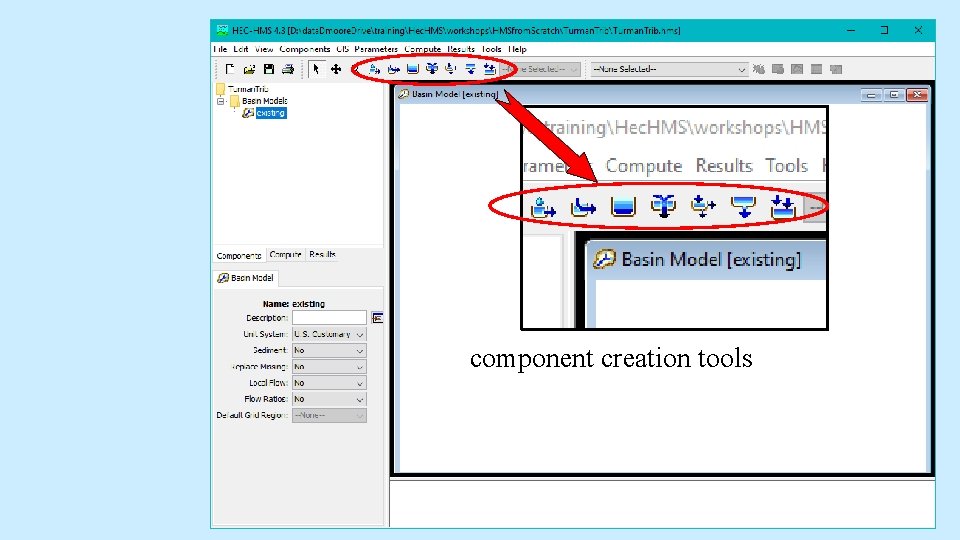Open the Unit System dropdown

pos(329,334)
